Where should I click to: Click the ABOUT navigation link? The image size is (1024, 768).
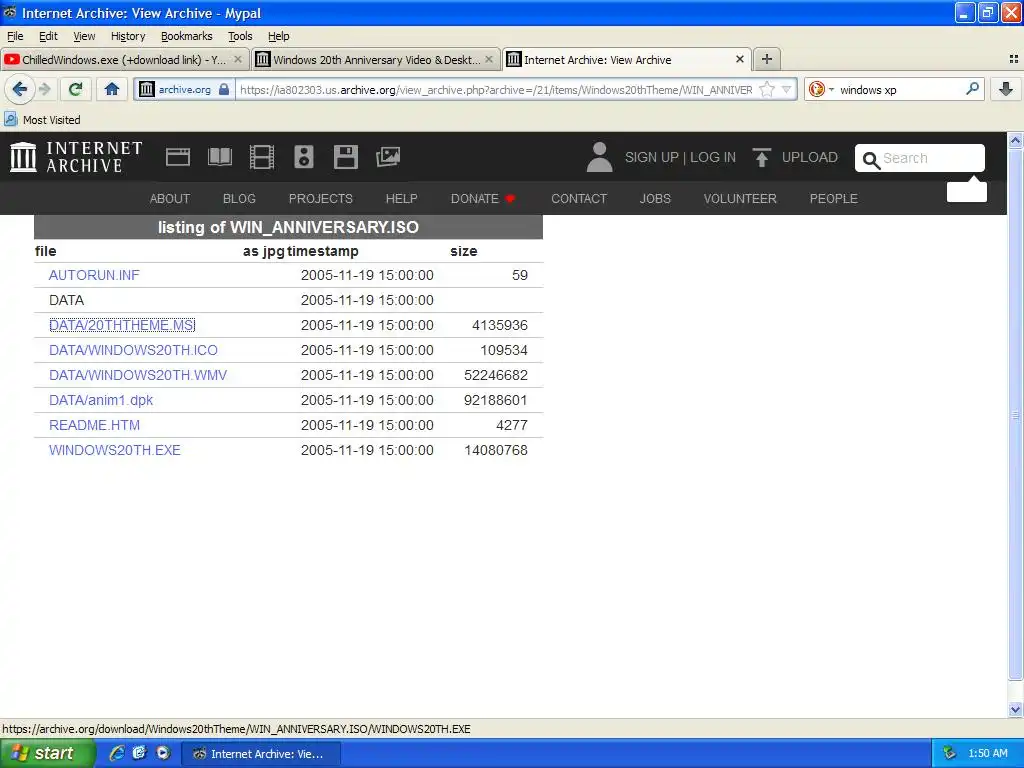coord(170,199)
